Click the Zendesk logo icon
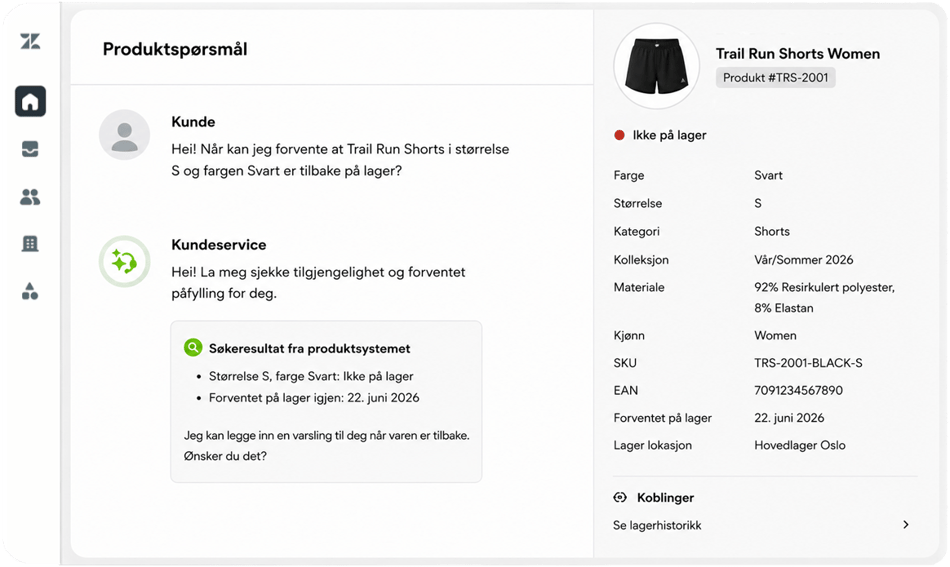Screen dimensions: 950x567 [30, 41]
